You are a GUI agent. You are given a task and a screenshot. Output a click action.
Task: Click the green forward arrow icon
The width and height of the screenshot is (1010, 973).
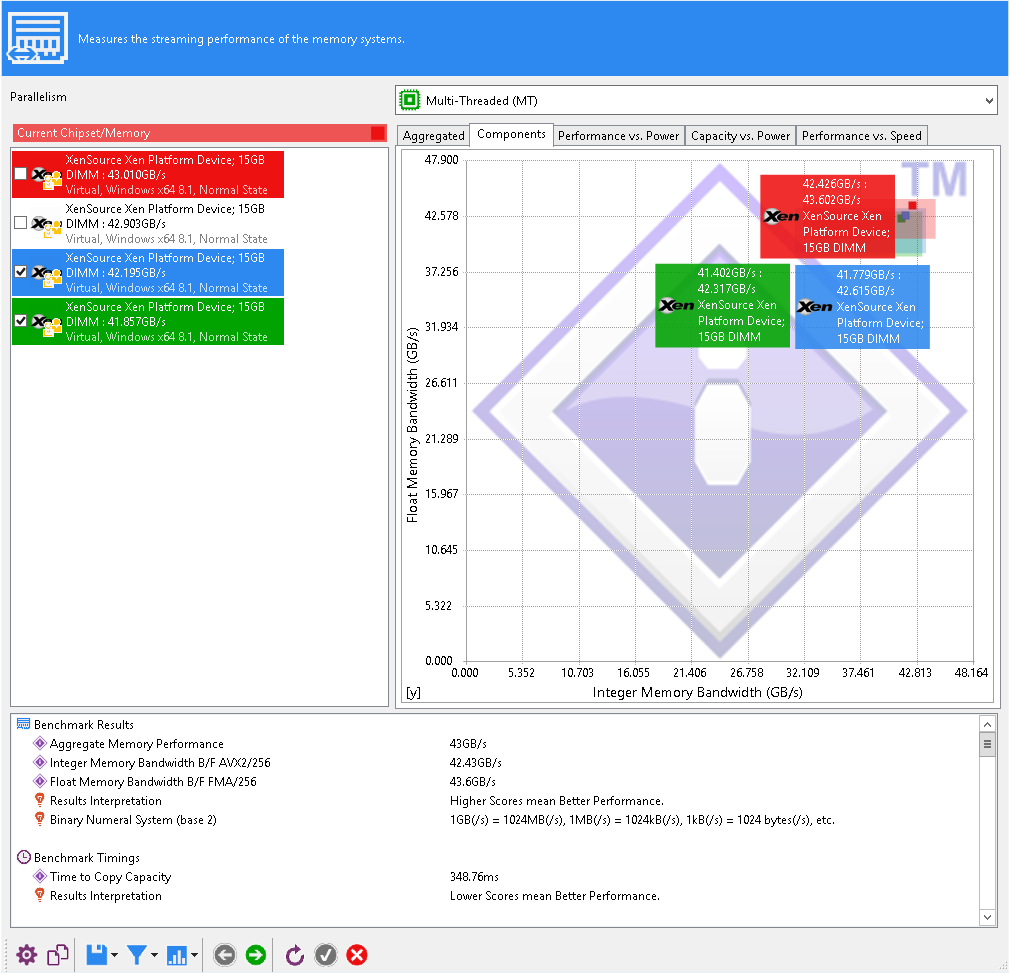(x=256, y=955)
